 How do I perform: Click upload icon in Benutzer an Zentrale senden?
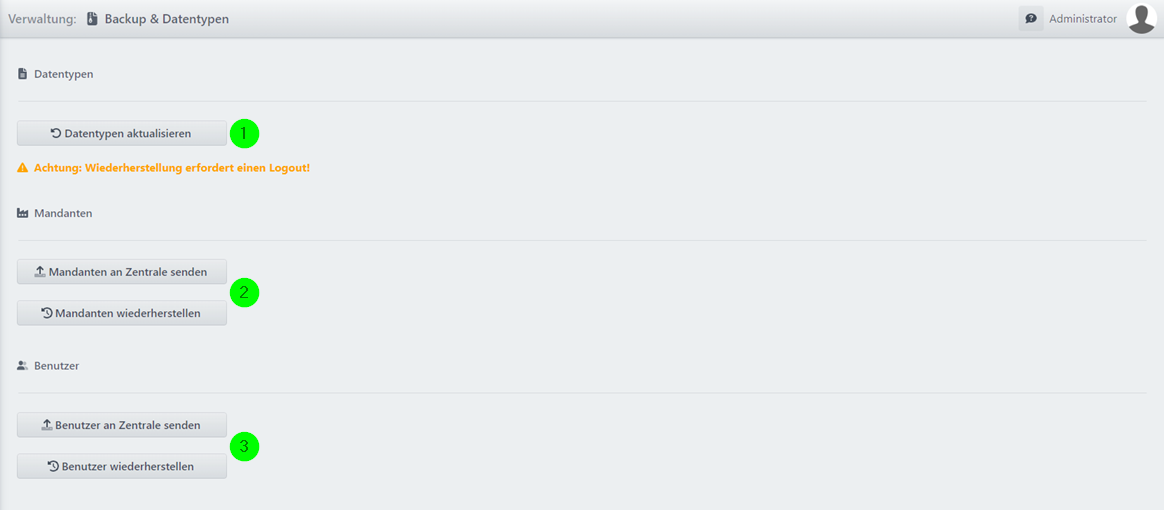(46, 425)
